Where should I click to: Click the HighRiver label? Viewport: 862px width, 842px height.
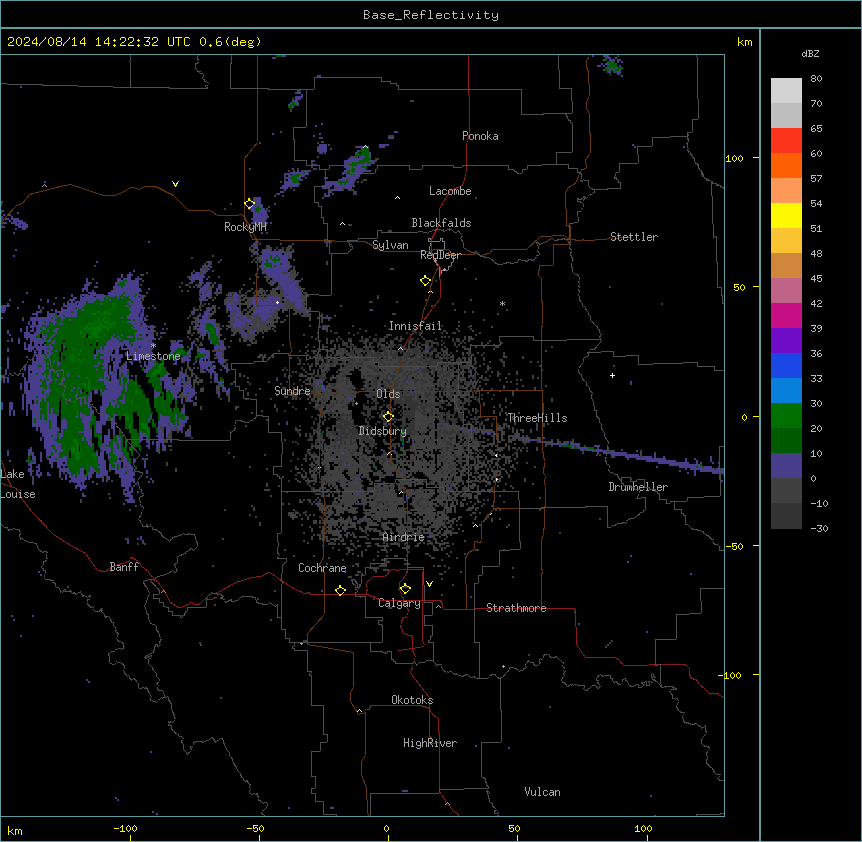pos(430,743)
